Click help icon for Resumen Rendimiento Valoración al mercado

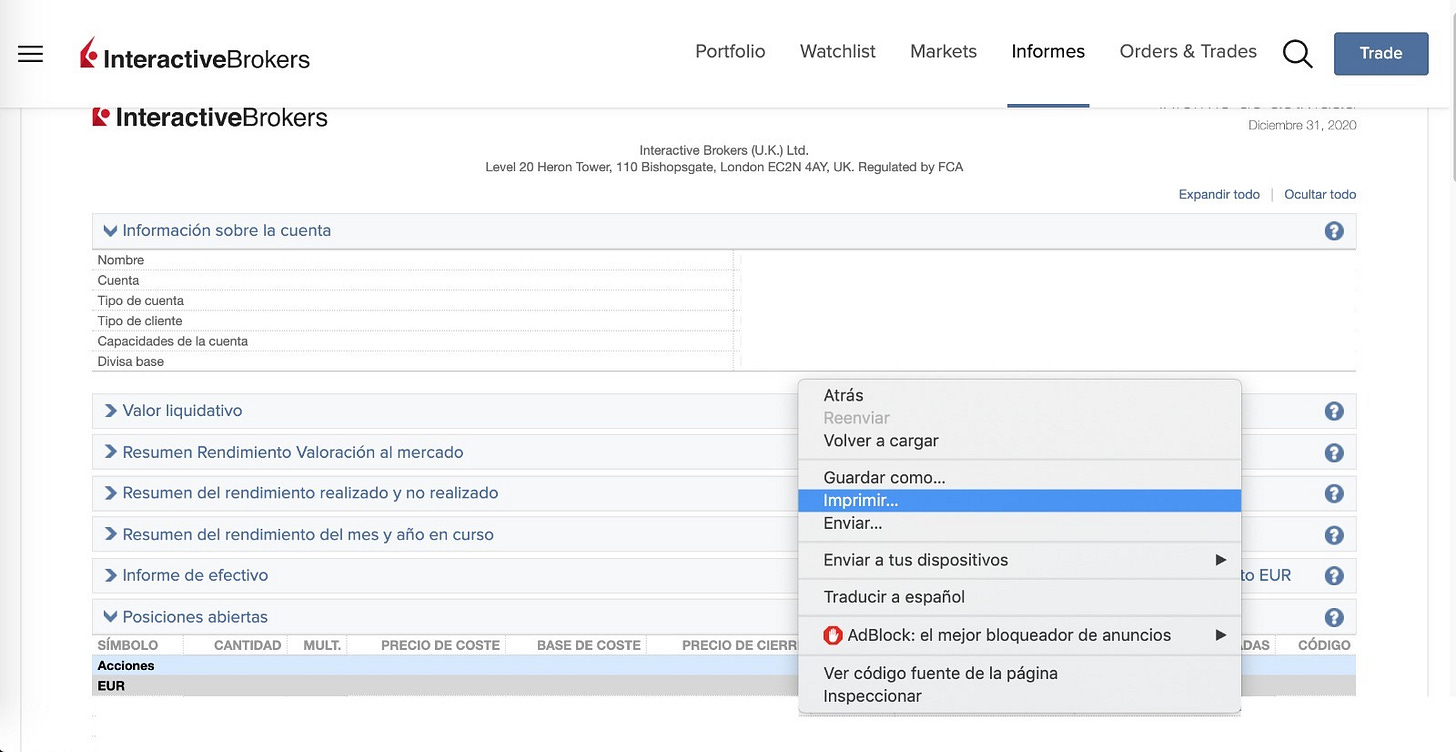click(x=1334, y=453)
